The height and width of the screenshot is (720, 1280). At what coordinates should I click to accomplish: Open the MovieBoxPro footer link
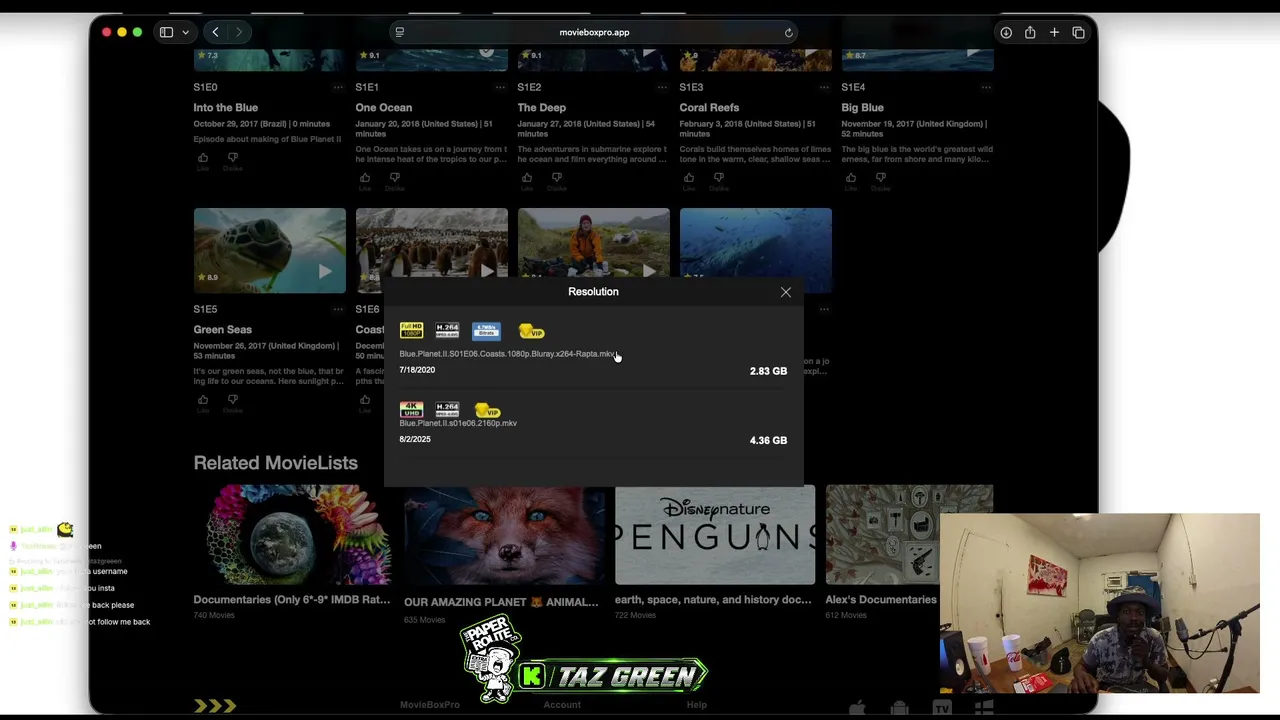coord(430,705)
